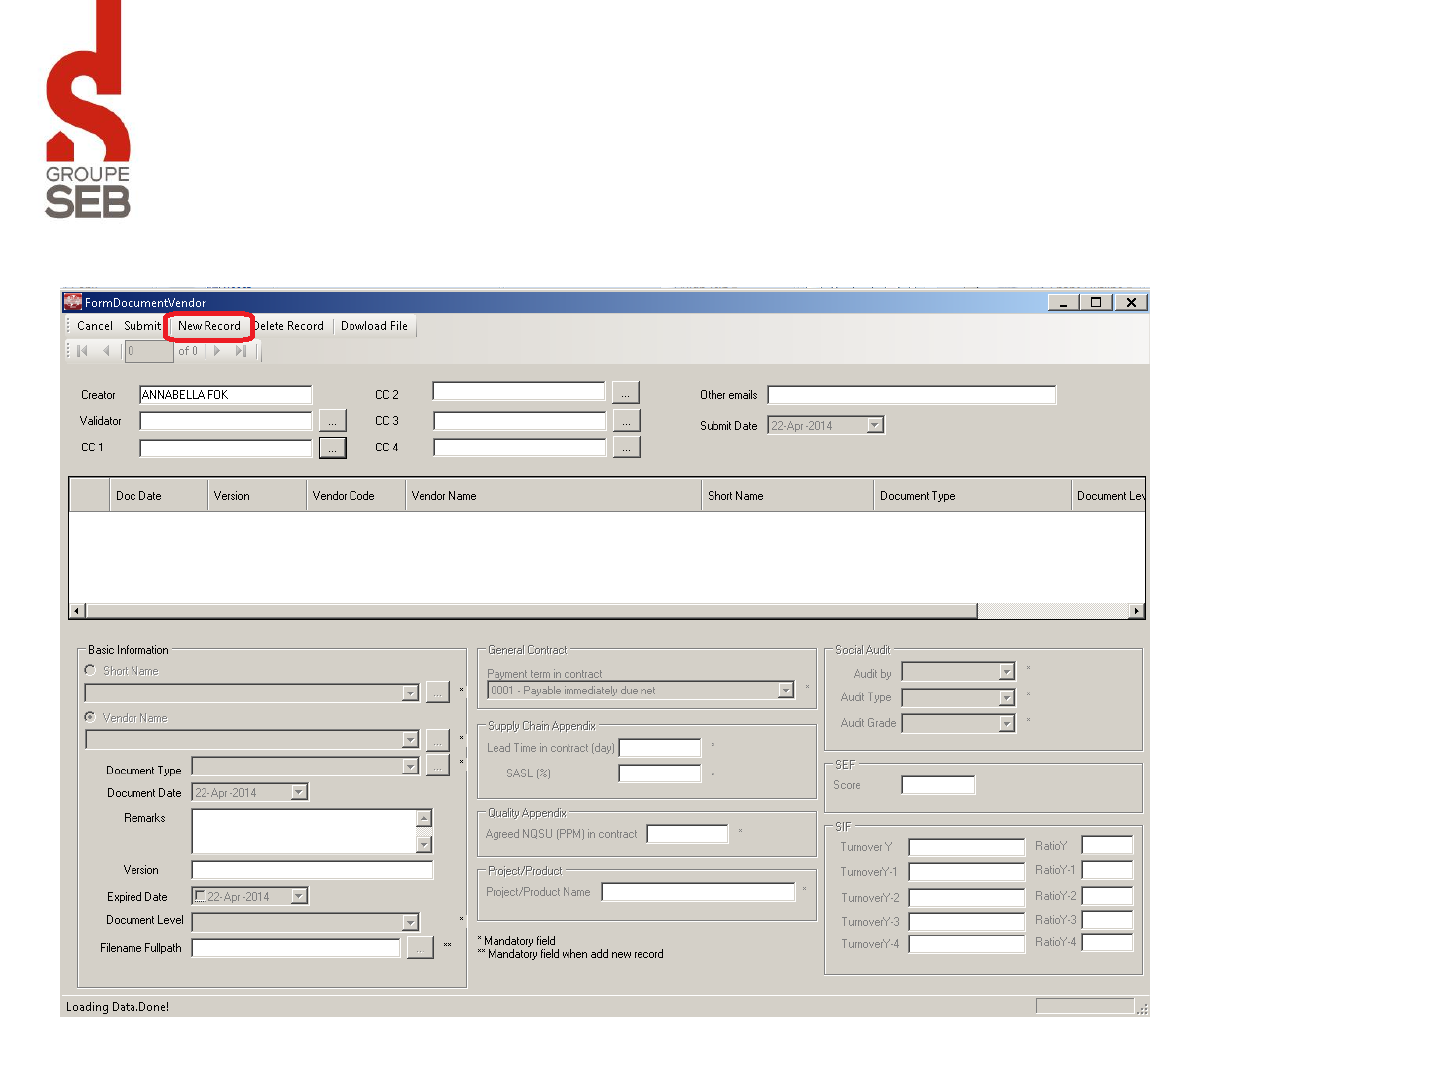Toggle the Expired Date checkbox

200,896
